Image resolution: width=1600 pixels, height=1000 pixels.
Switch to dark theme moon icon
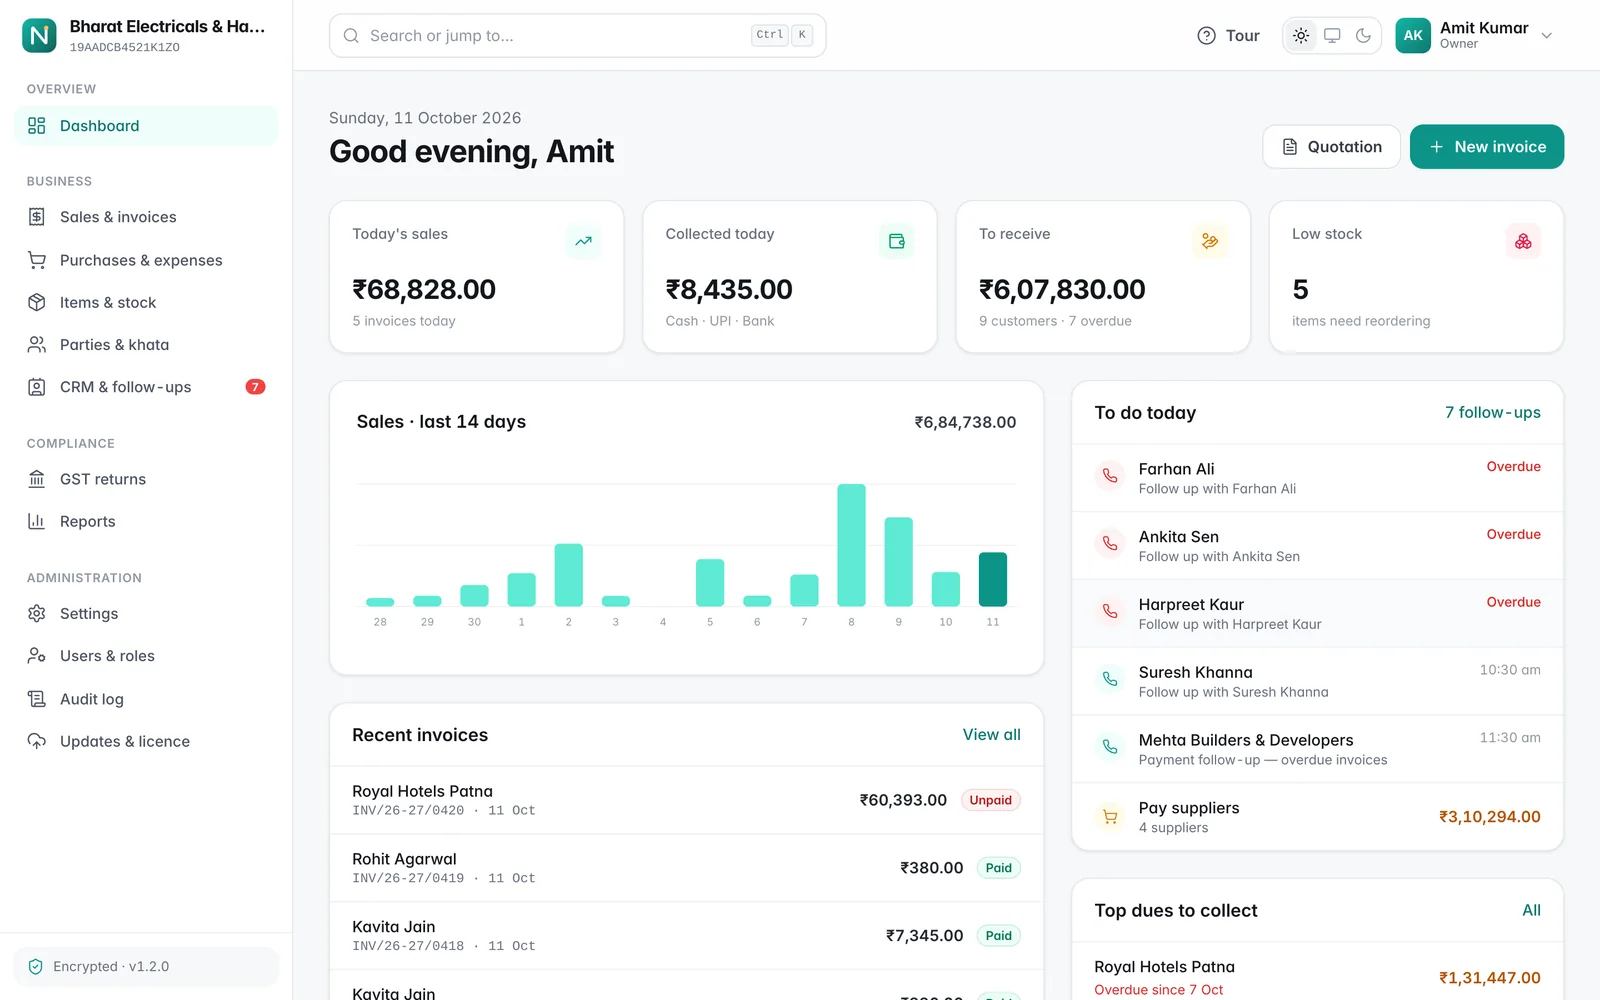point(1363,36)
